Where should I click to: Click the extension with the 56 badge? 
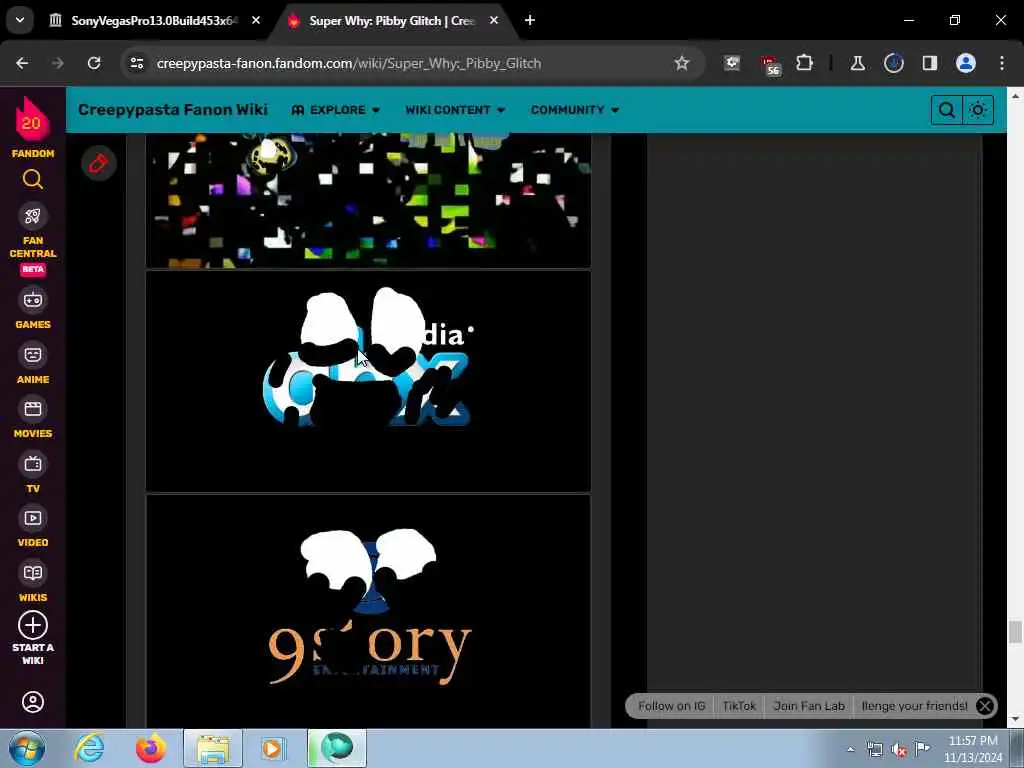(769, 64)
